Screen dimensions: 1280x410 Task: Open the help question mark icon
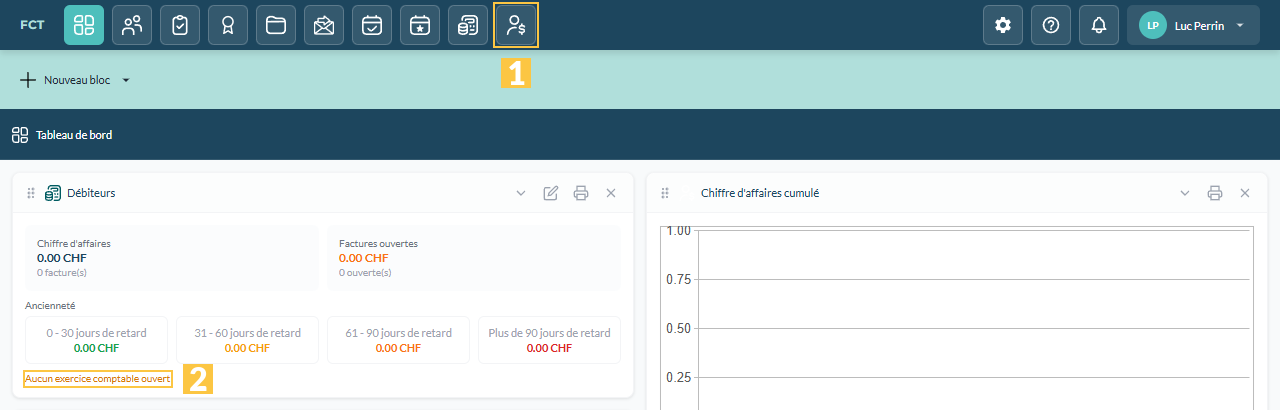click(1051, 25)
